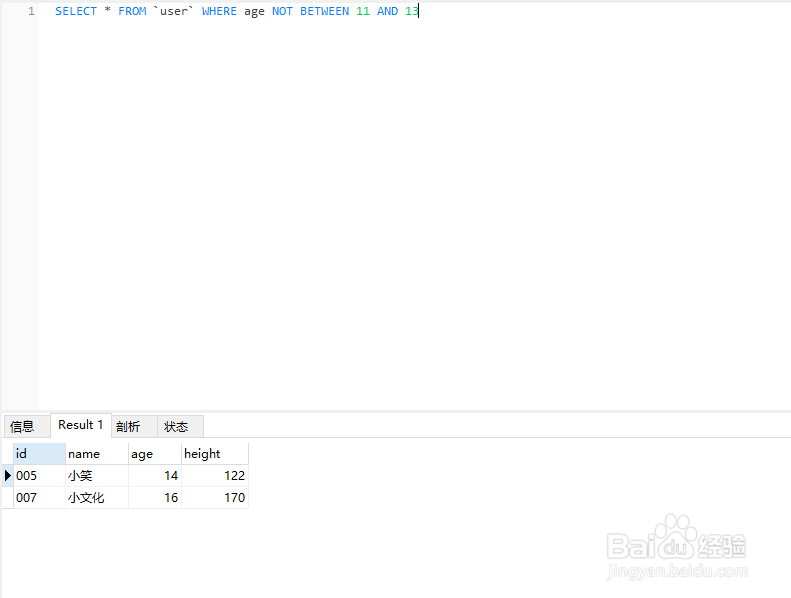Click the id column header

click(x=39, y=454)
